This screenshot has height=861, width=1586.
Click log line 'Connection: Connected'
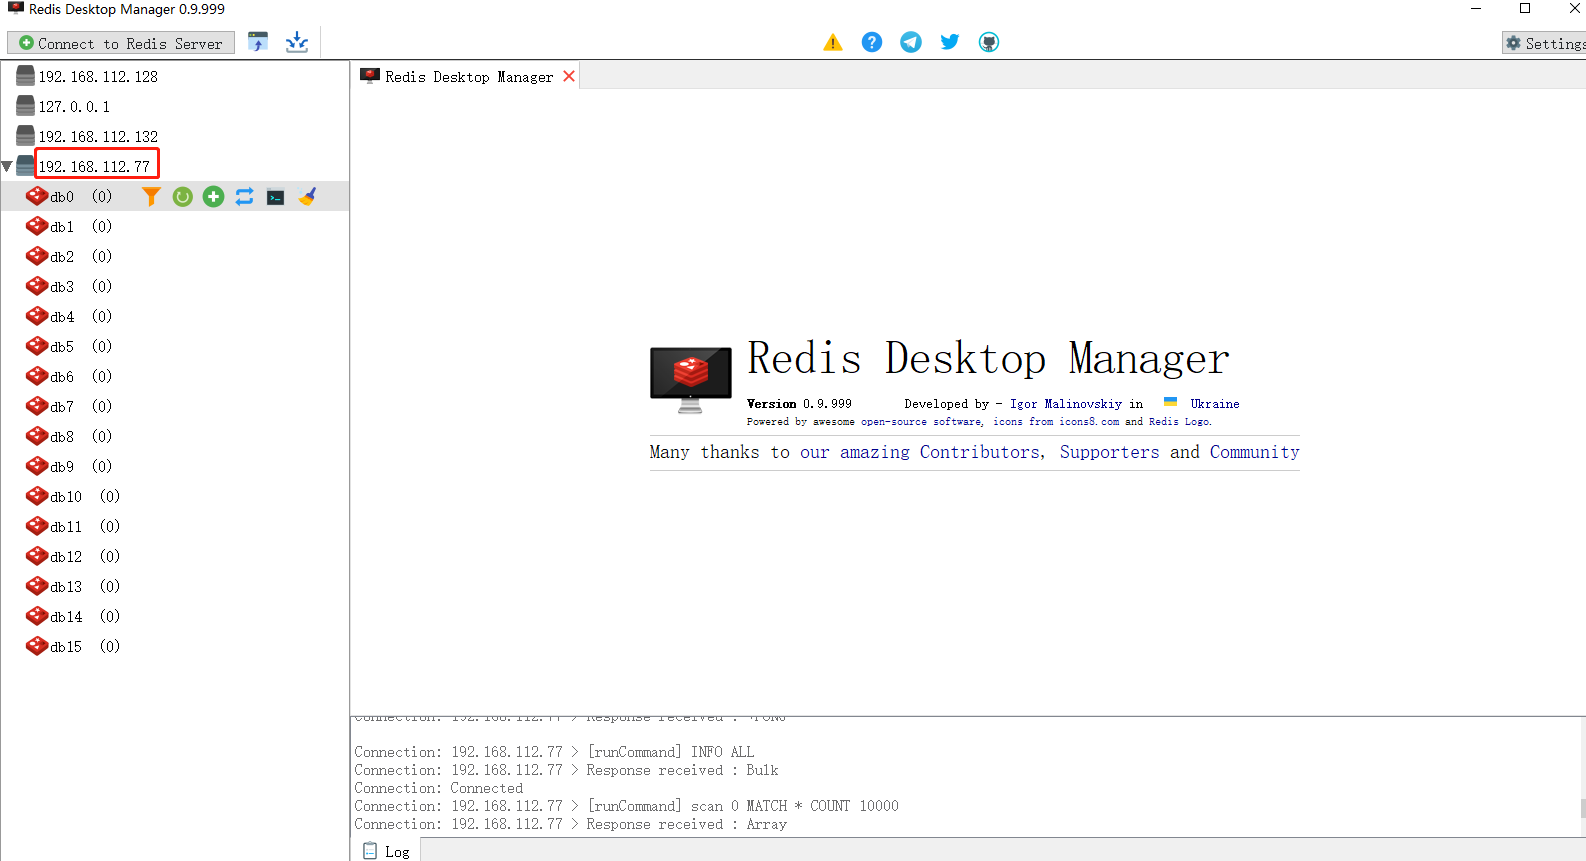[438, 788]
